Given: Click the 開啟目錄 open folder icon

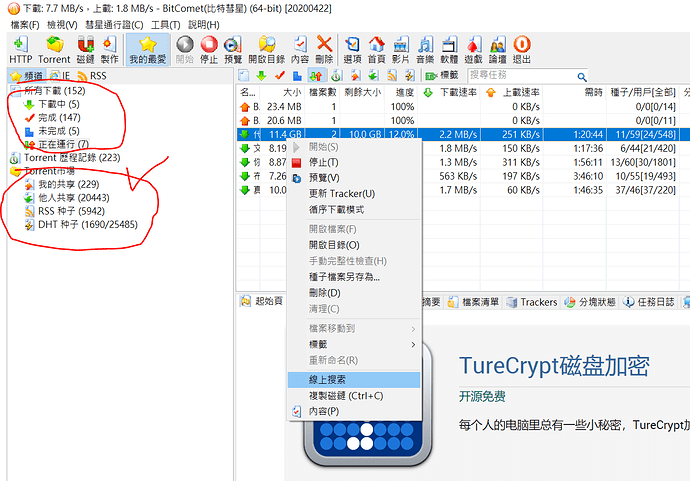Looking at the screenshot, I should (267, 50).
